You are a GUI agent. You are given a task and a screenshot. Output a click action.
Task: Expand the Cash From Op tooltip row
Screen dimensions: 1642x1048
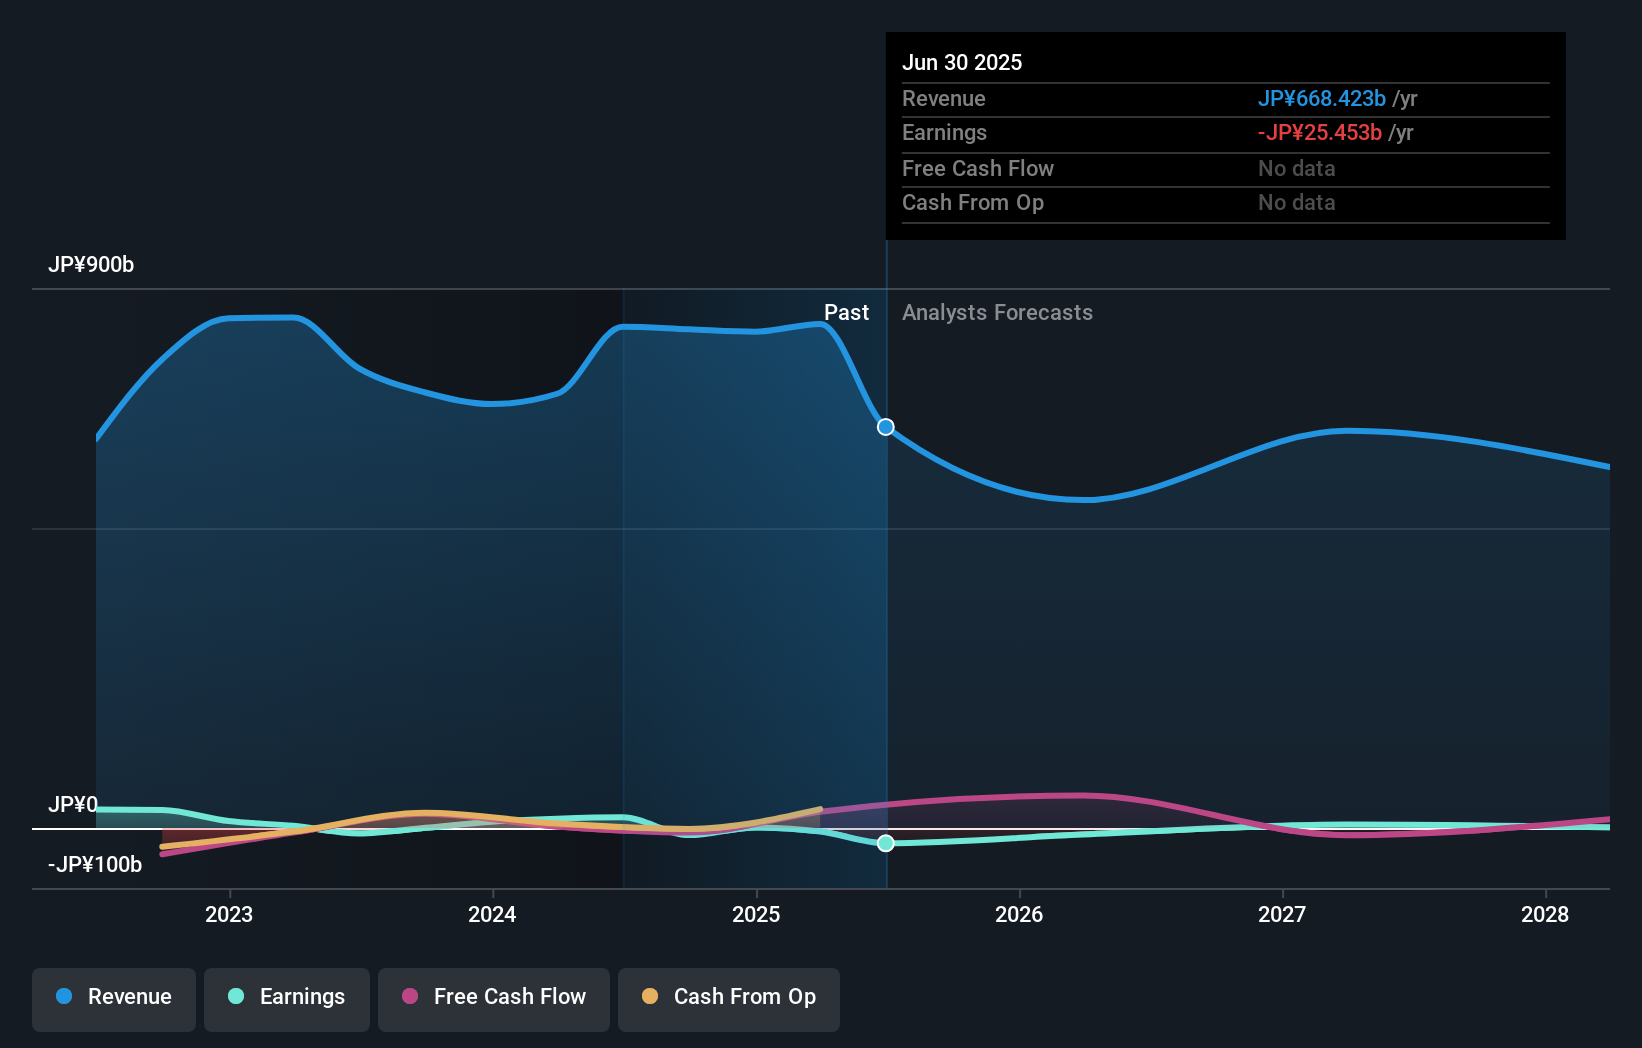973,202
